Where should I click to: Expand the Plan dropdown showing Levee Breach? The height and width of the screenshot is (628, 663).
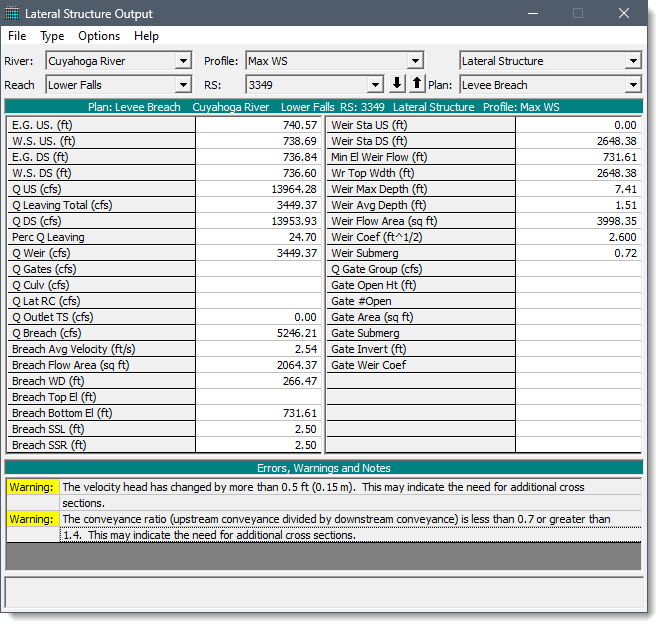tap(632, 85)
